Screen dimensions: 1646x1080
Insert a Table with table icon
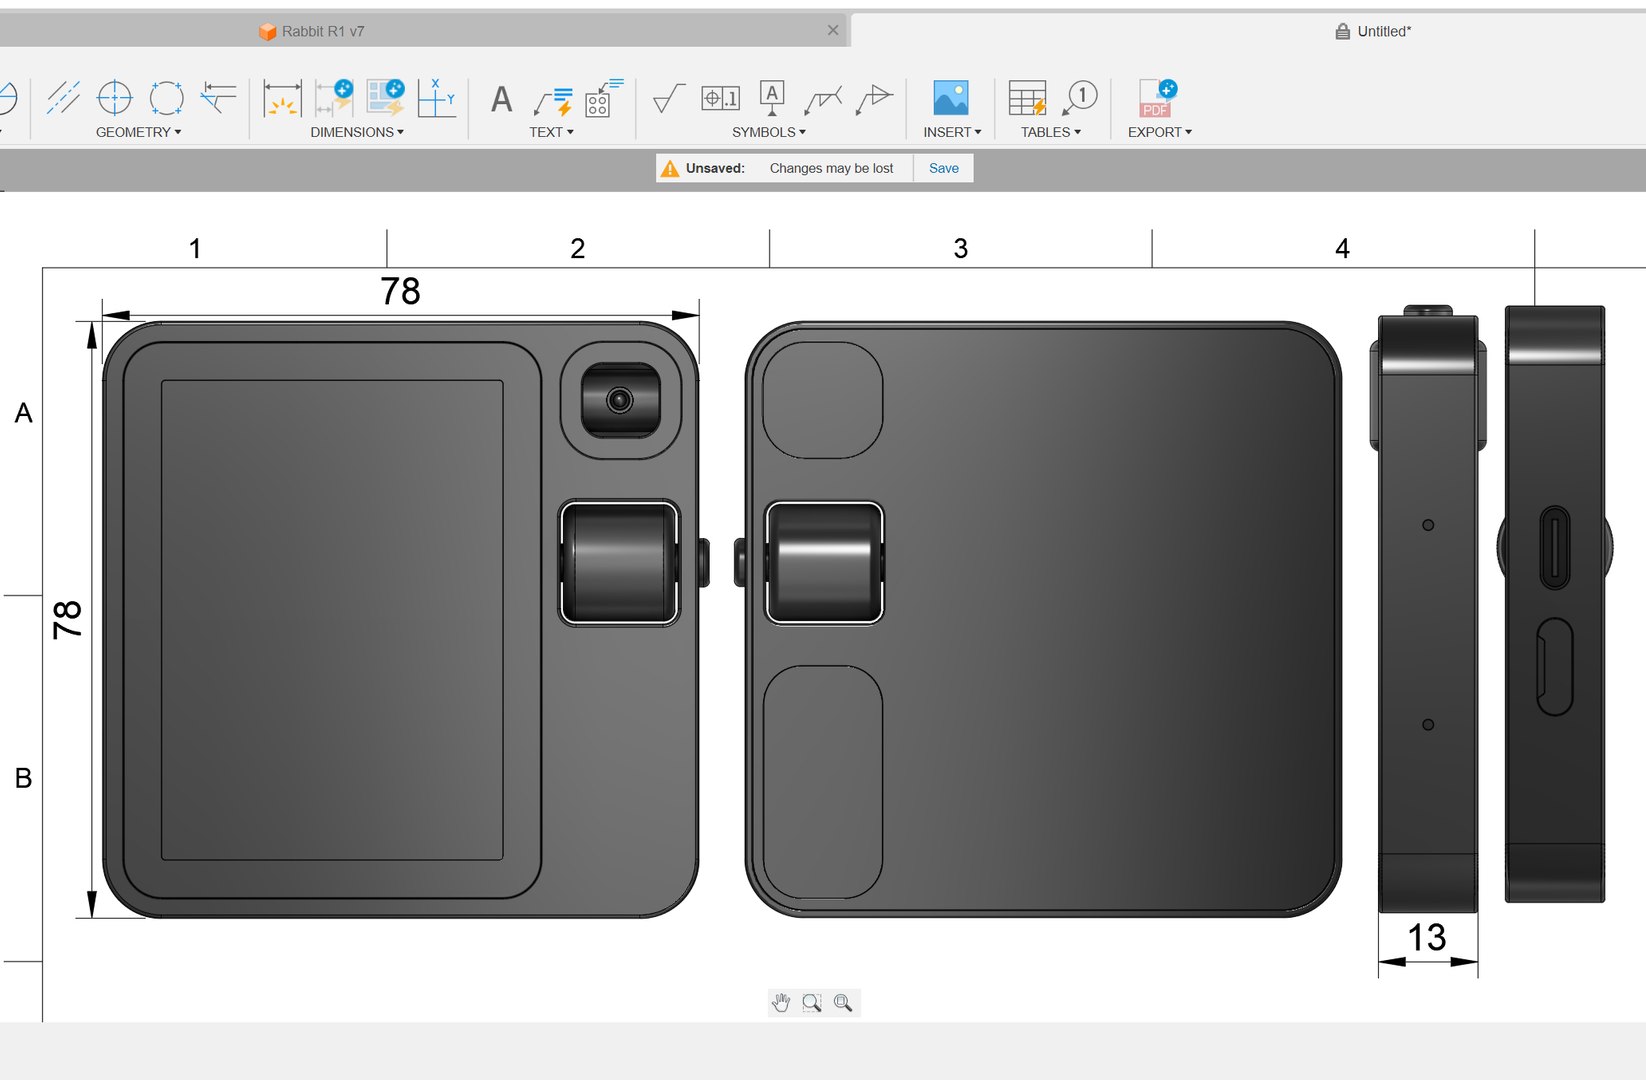click(1027, 98)
